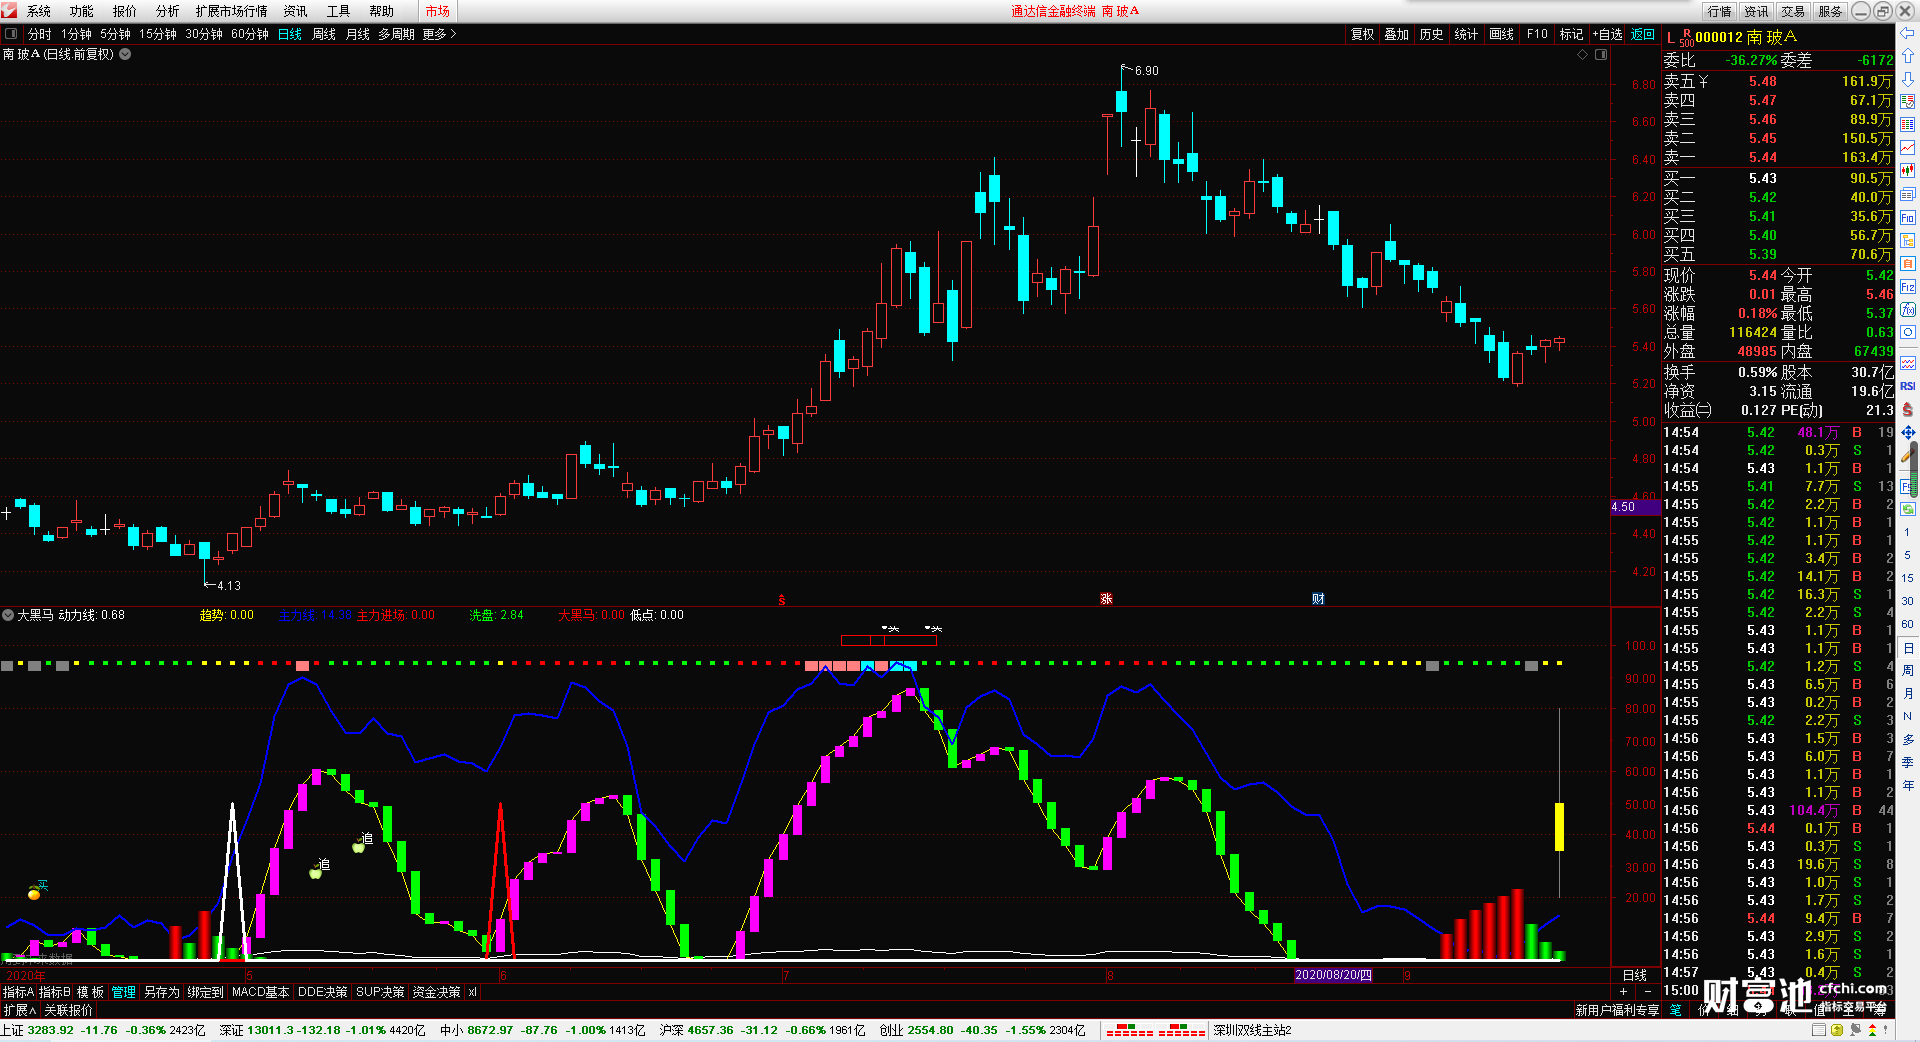Expand the 扩展 panel arrow
The width and height of the screenshot is (1920, 1042).
click(x=19, y=1010)
